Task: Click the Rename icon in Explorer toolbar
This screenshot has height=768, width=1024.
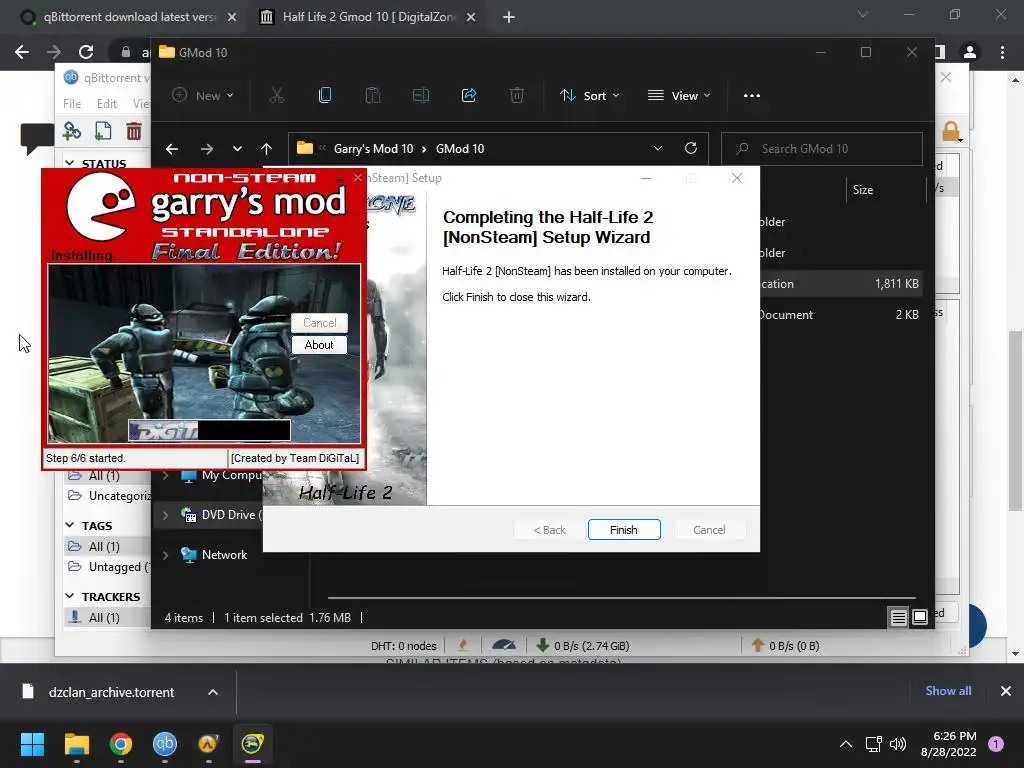Action: click(421, 95)
